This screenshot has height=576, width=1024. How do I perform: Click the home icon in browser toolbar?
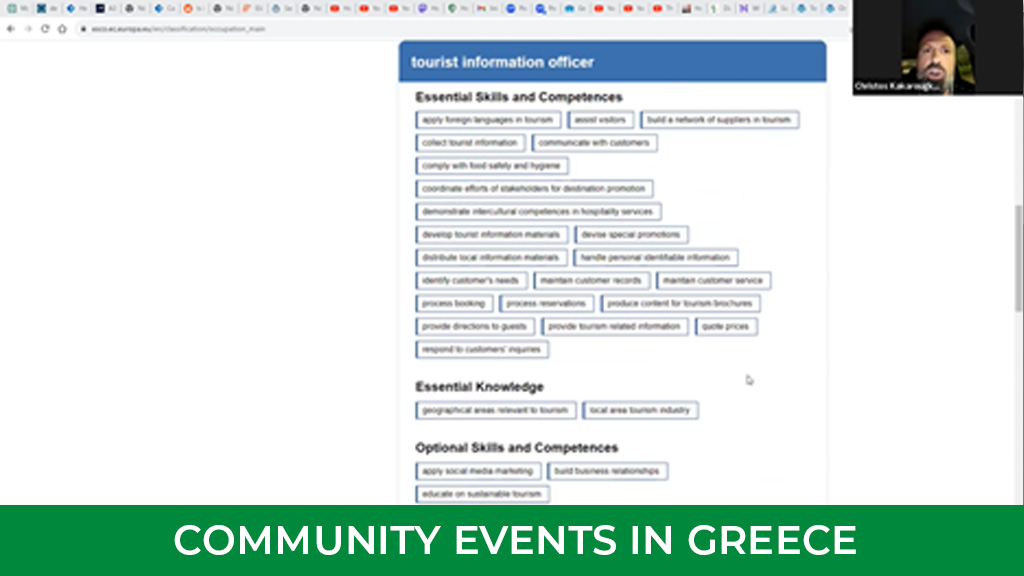(62, 30)
